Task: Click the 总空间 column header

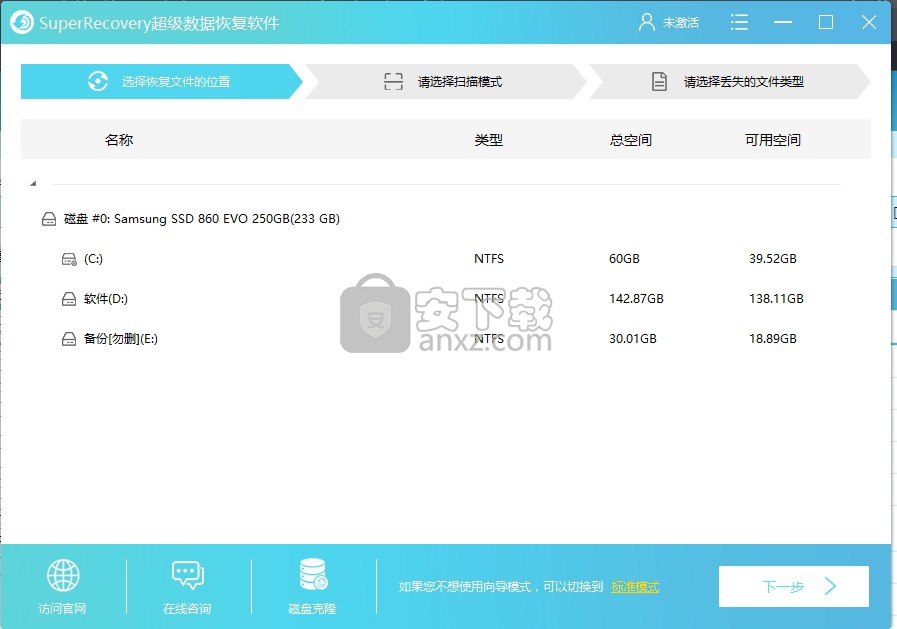Action: pos(630,140)
